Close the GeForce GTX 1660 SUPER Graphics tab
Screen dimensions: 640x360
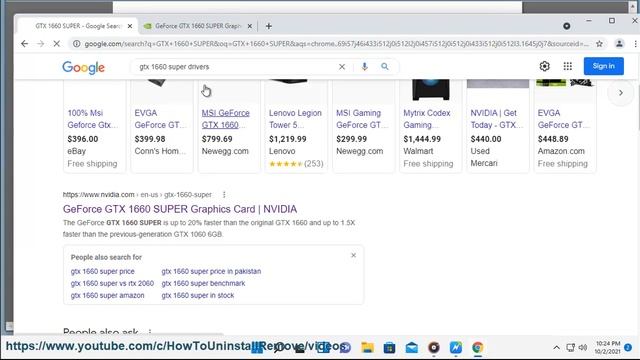[250, 26]
